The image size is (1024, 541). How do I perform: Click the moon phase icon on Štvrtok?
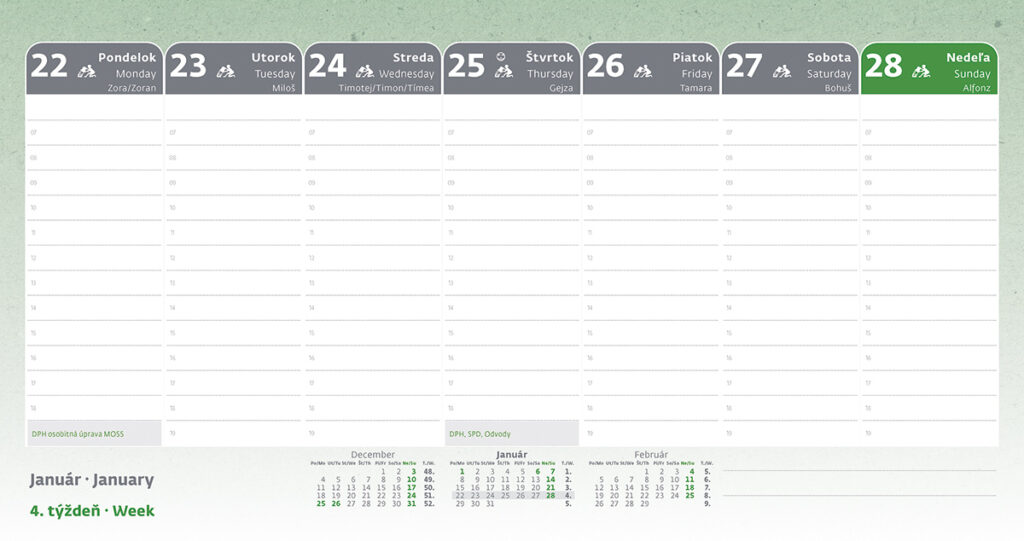pyautogui.click(x=501, y=55)
